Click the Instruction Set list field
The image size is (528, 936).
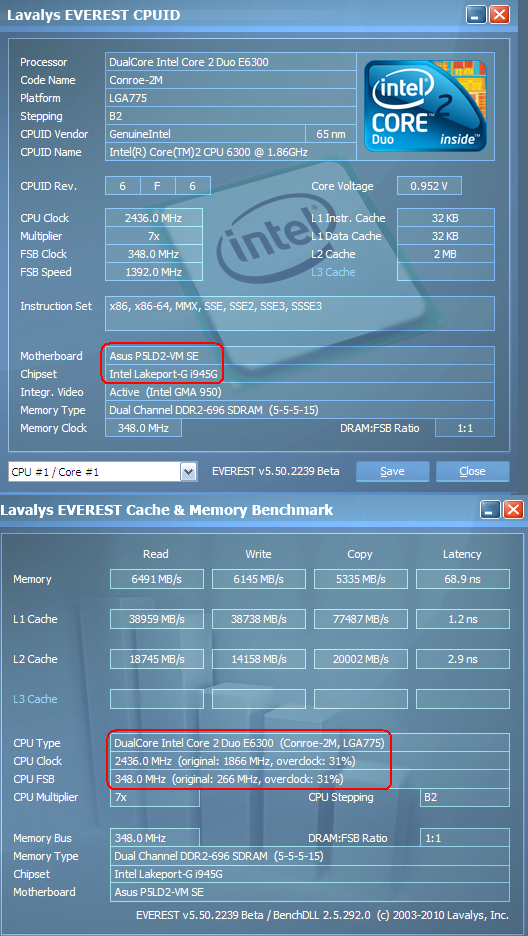(299, 313)
